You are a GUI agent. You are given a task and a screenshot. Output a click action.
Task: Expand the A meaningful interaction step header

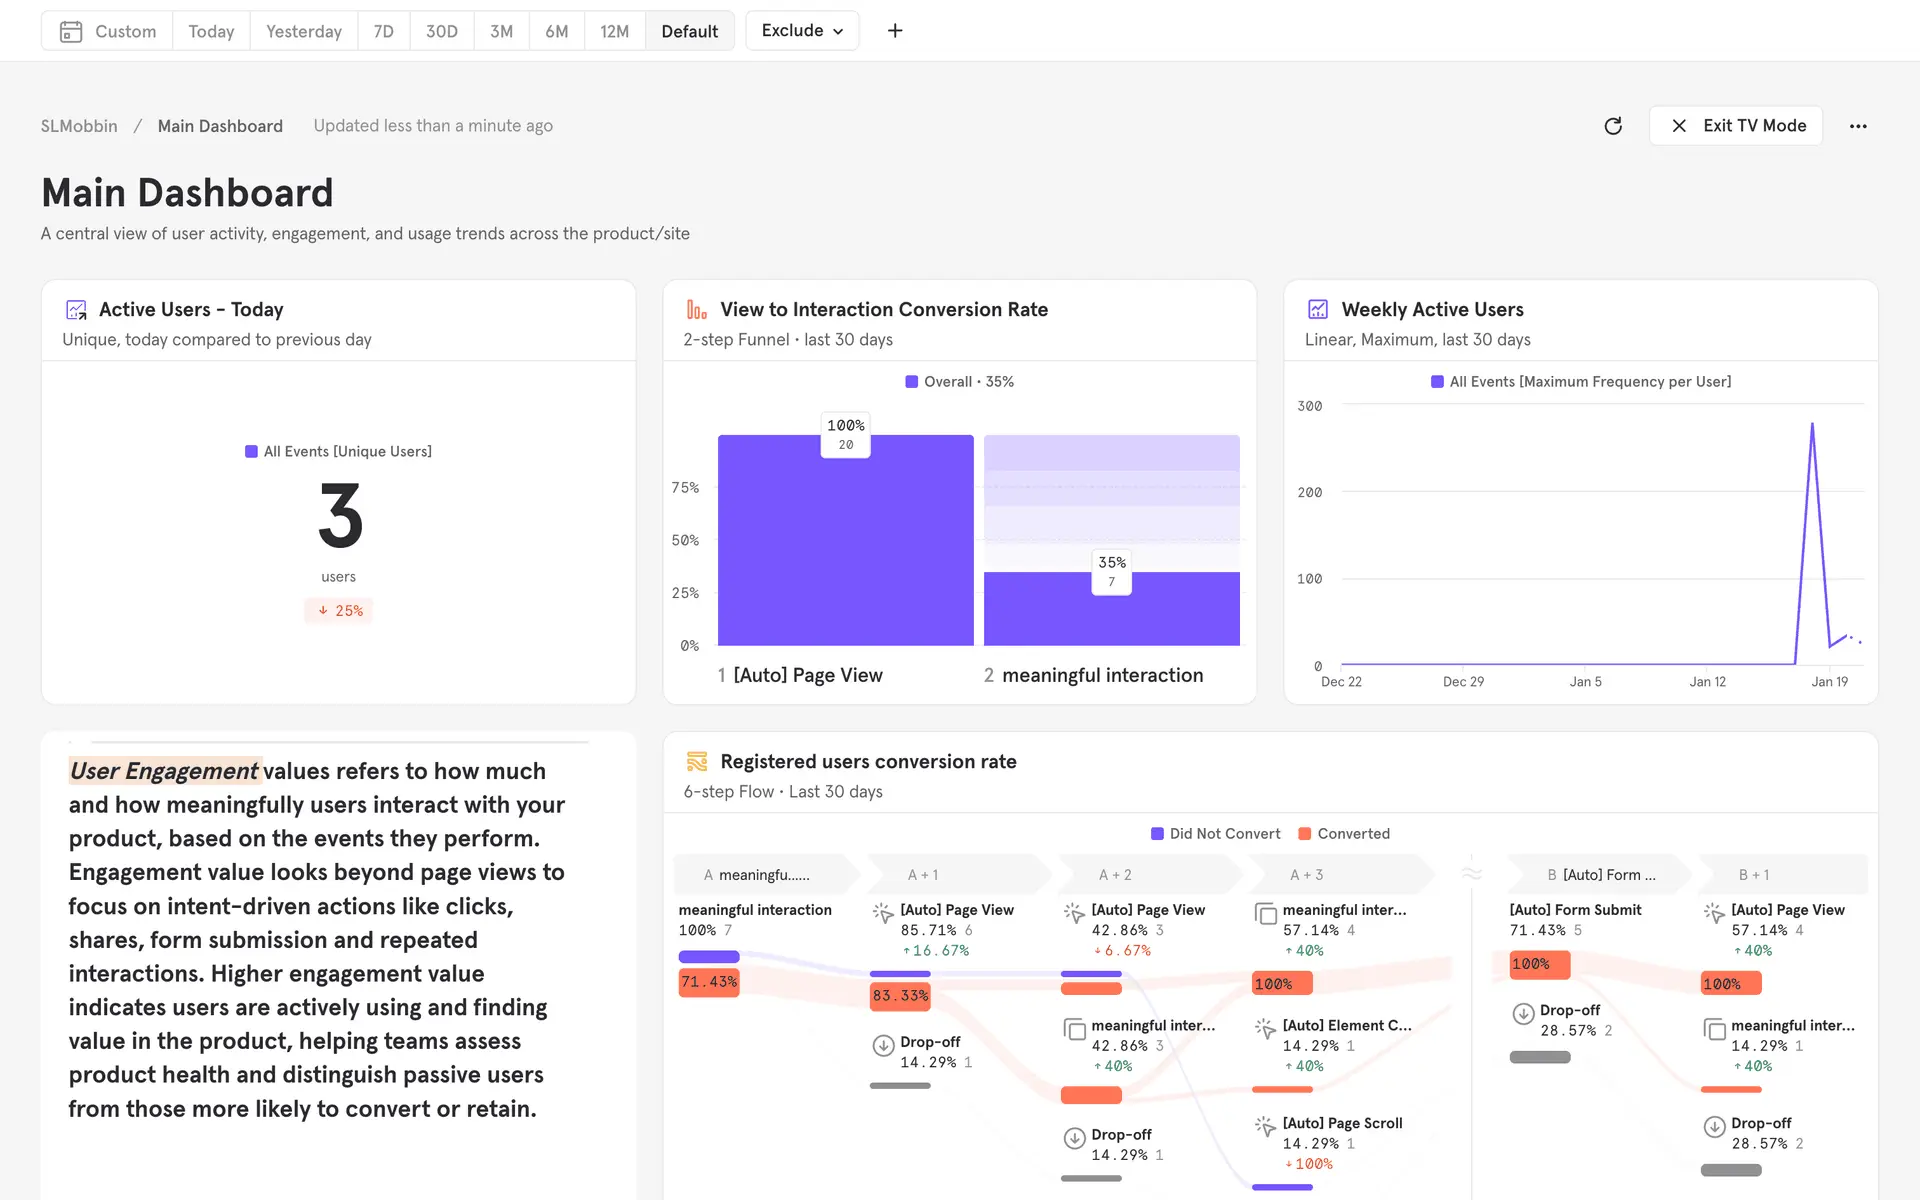click(x=765, y=875)
